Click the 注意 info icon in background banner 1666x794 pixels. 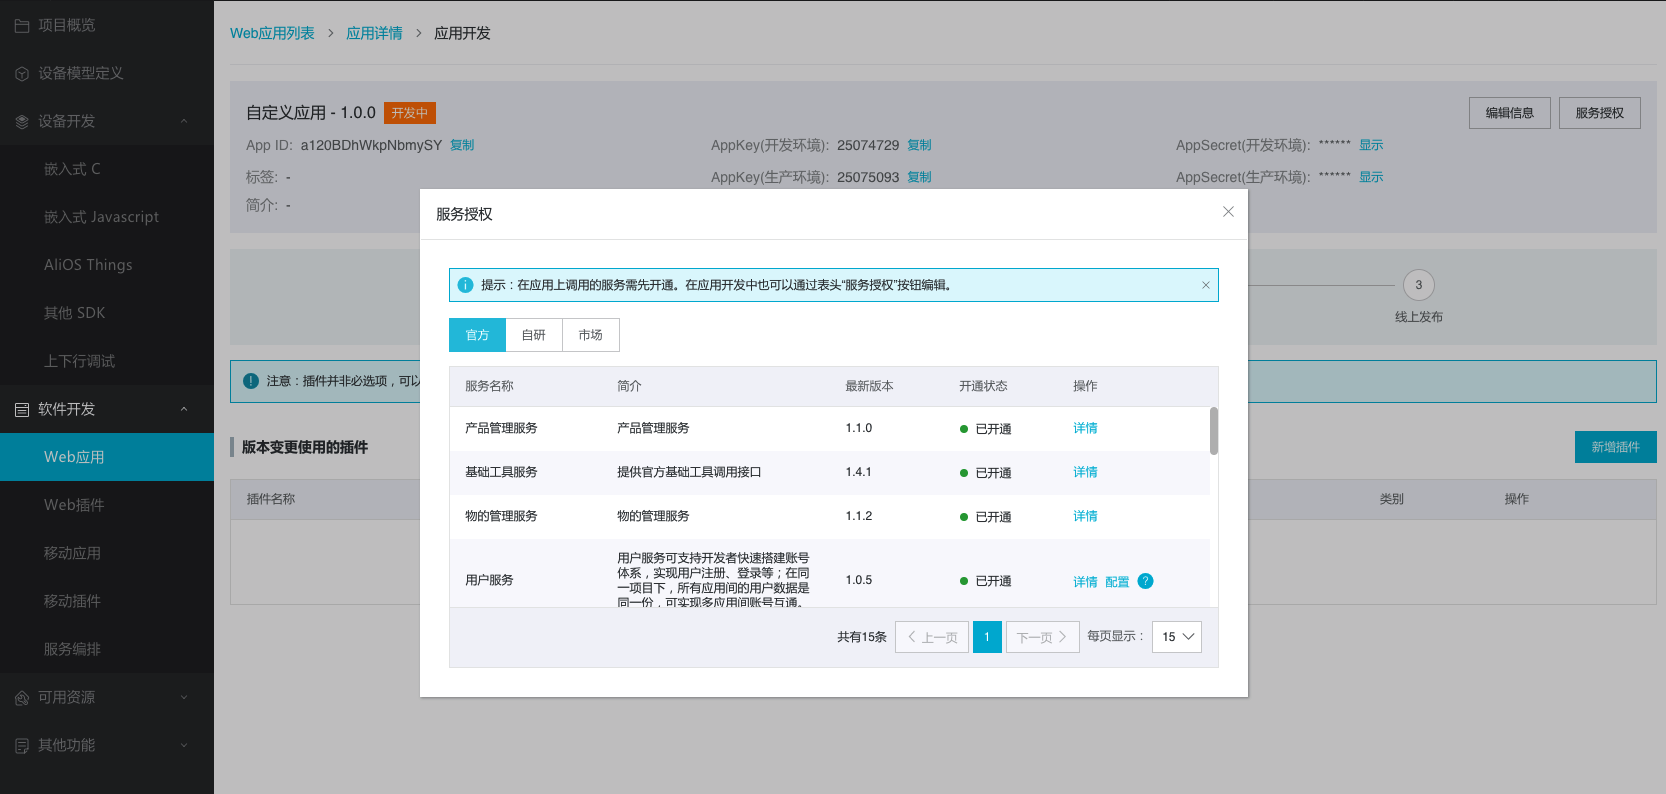pos(251,381)
